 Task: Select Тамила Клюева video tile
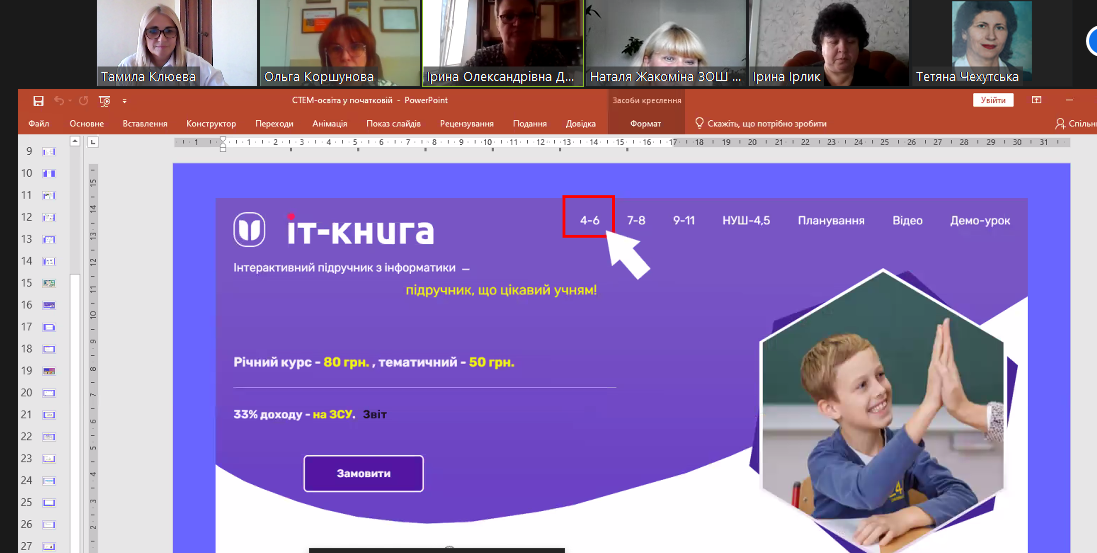(177, 43)
